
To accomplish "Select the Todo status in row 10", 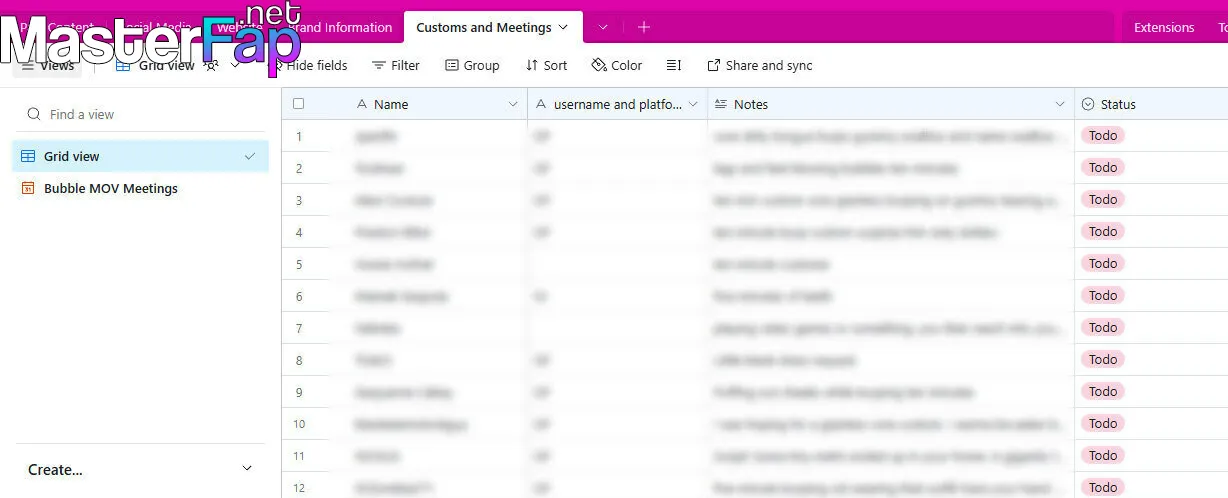I will click(x=1103, y=423).
